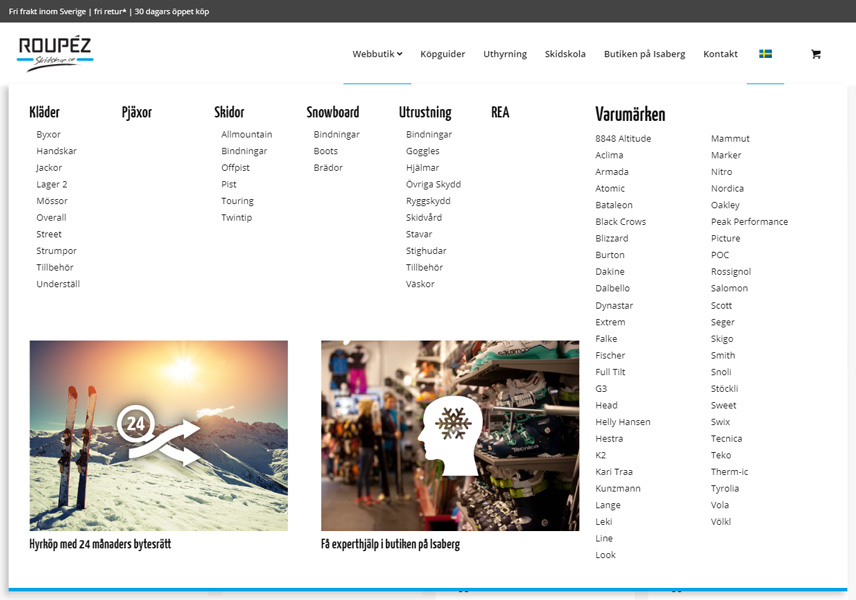Click 'Få experthjälp i butiken på Isaberg' caption

(390, 544)
